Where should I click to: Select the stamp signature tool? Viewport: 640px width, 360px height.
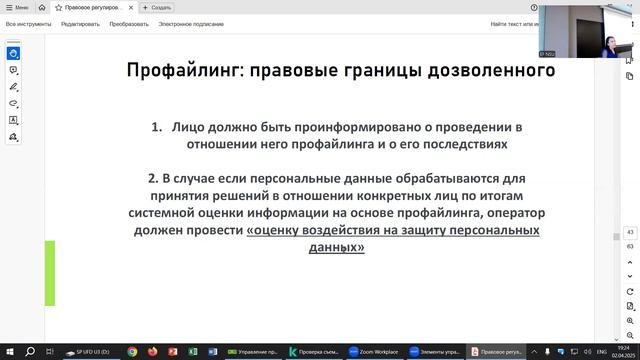coord(13,137)
